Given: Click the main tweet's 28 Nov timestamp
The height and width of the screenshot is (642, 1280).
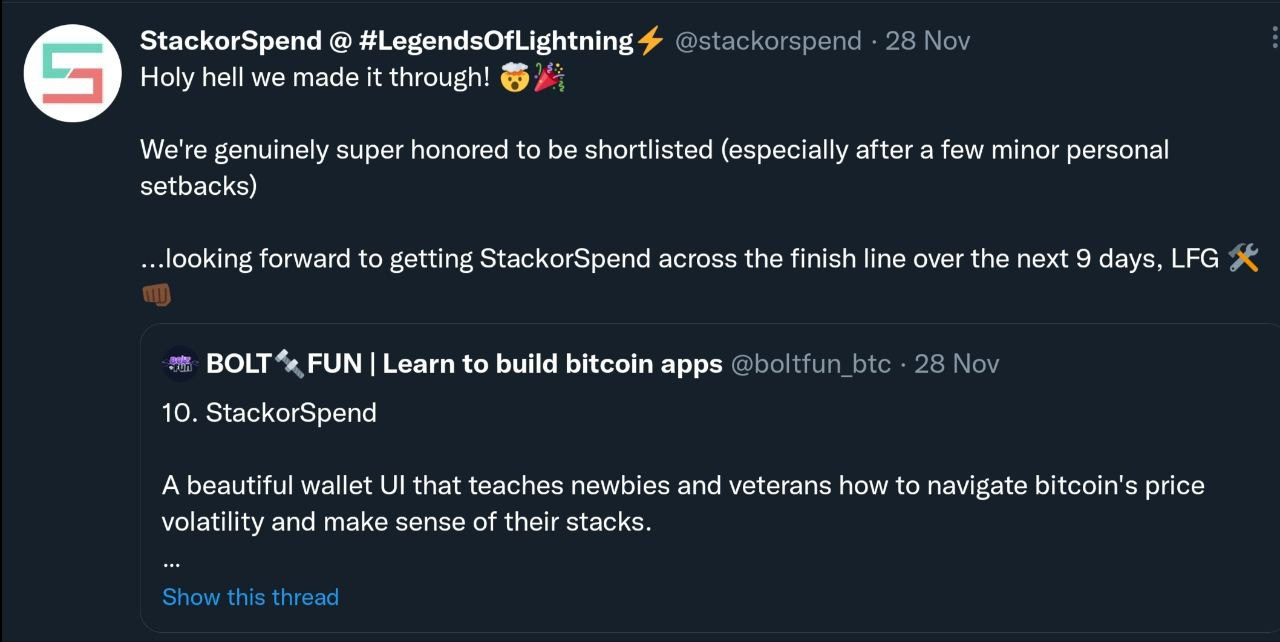Looking at the screenshot, I should (927, 41).
